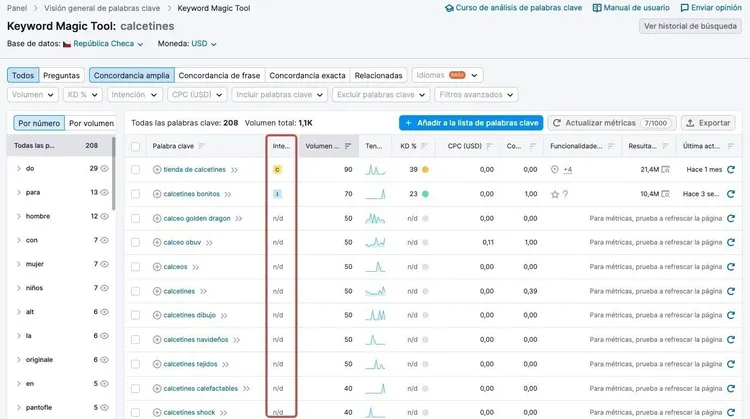Screen dimensions: 750x419
Task: Refresh metrics for tienda de calcetines row
Action: [730, 169]
